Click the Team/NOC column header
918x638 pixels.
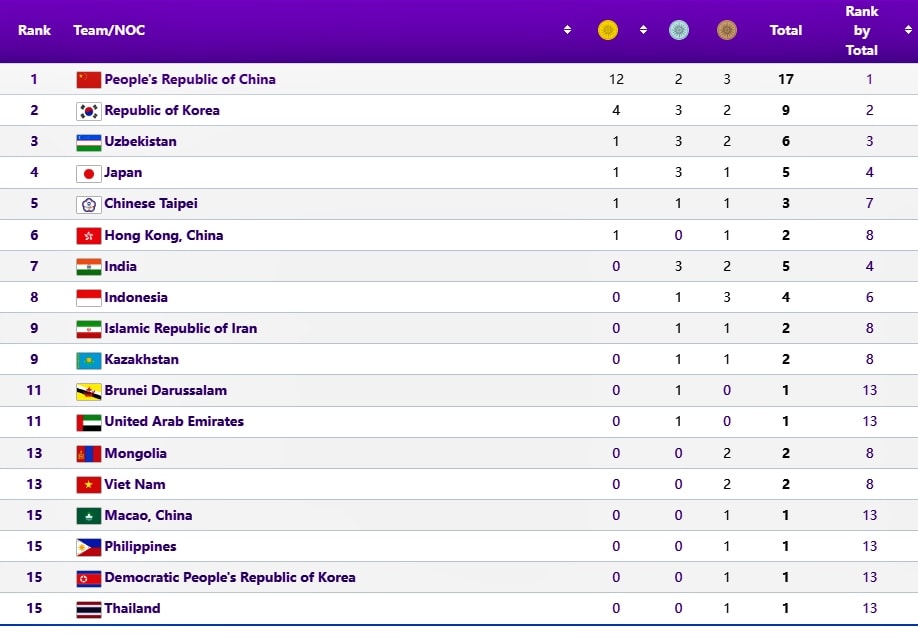tap(109, 30)
